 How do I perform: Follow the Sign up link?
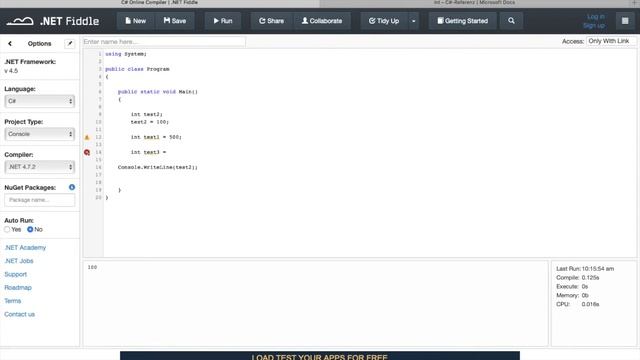(x=594, y=26)
